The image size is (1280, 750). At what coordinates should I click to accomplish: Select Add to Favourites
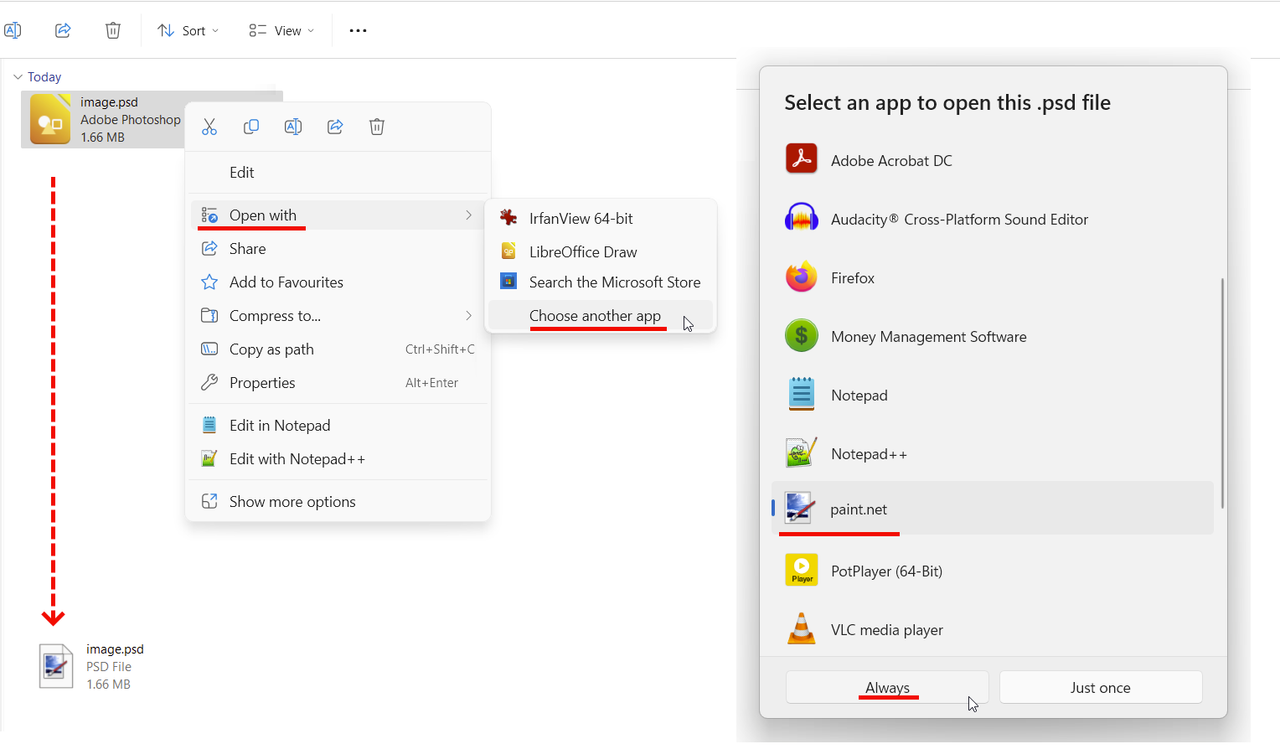click(338, 282)
